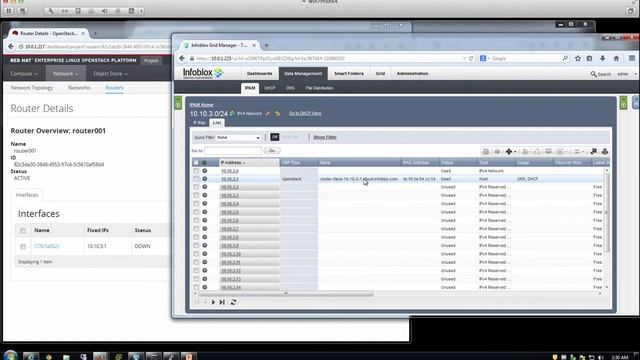Click the print icon in the IPAM toolbar
This screenshot has width=640, height=360.
click(x=604, y=151)
